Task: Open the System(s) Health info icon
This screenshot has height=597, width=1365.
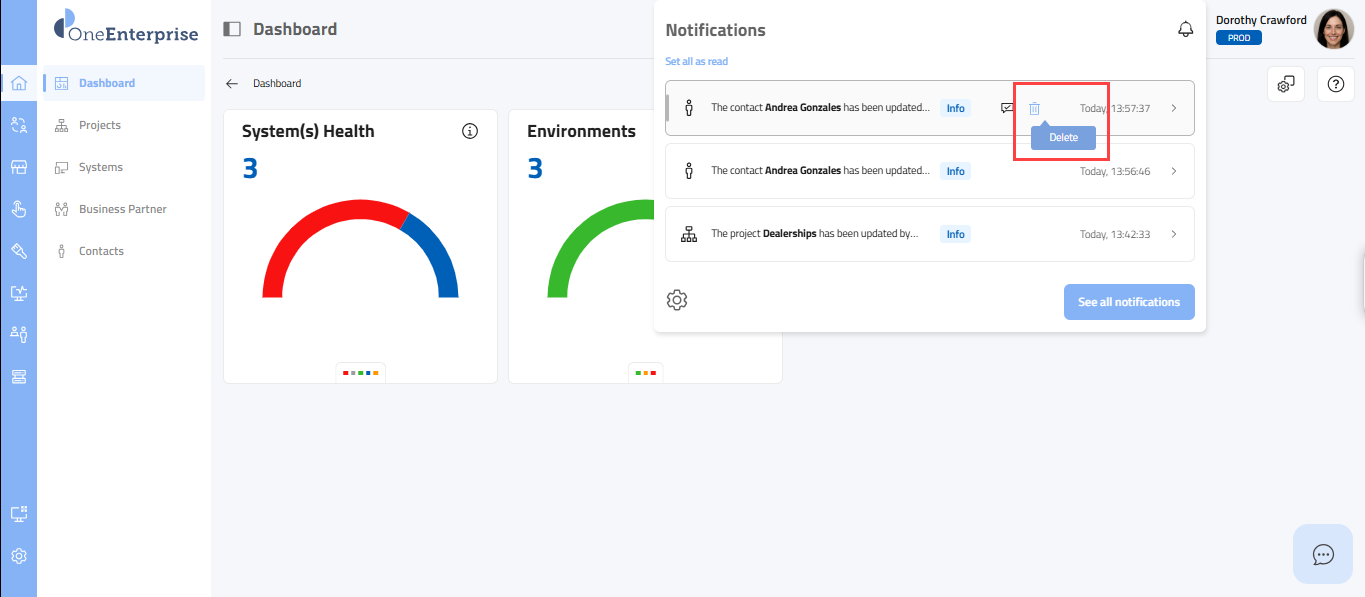Action: point(470,132)
